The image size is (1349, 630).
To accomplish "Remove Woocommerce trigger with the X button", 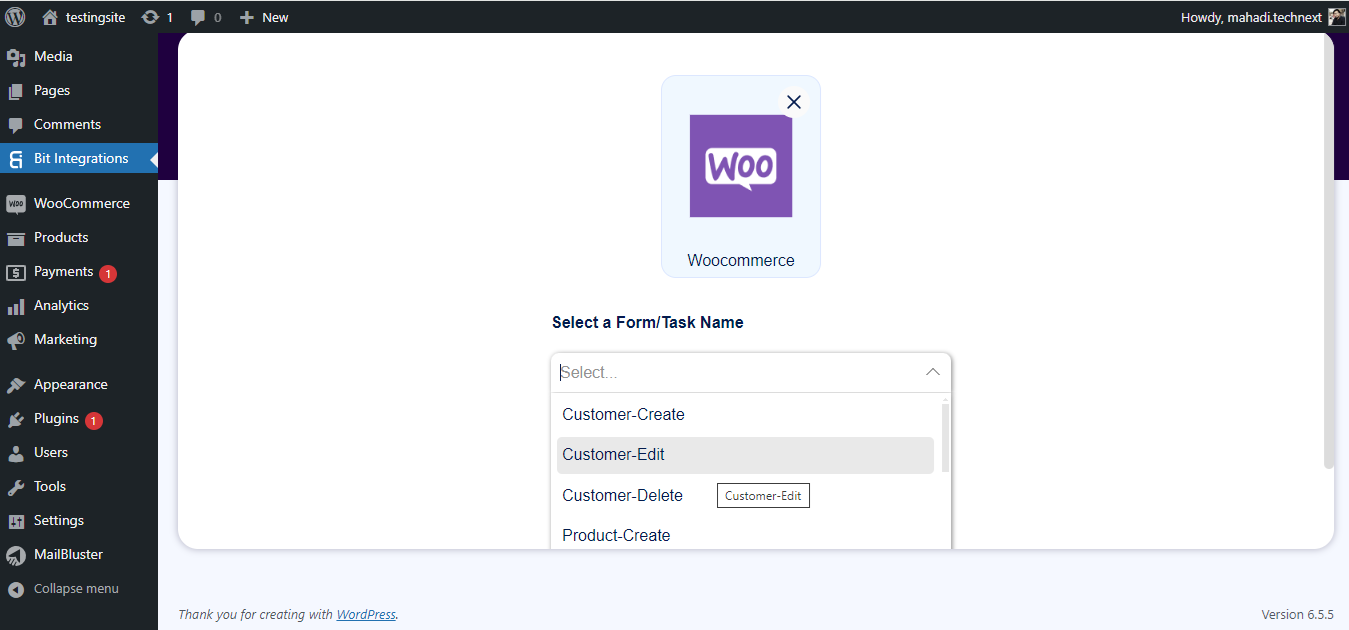I will 794,102.
